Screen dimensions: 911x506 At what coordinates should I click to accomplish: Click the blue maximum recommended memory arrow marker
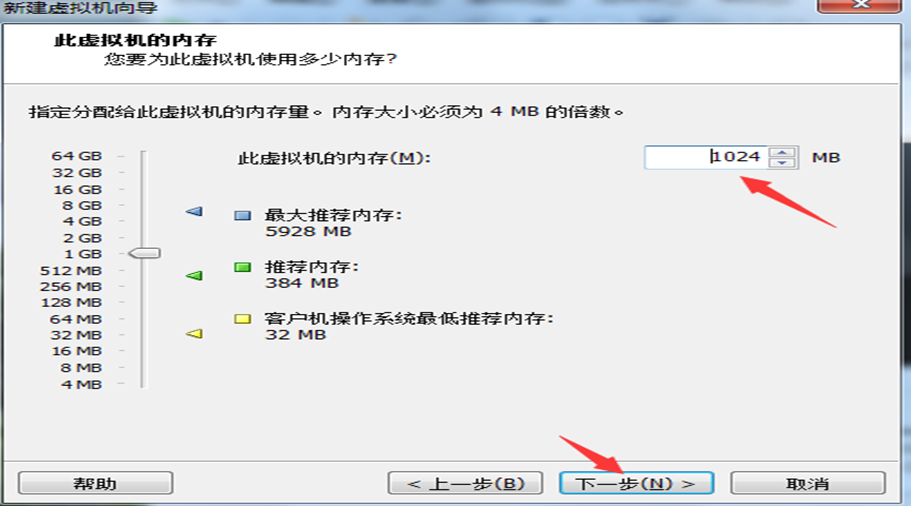[x=194, y=211]
